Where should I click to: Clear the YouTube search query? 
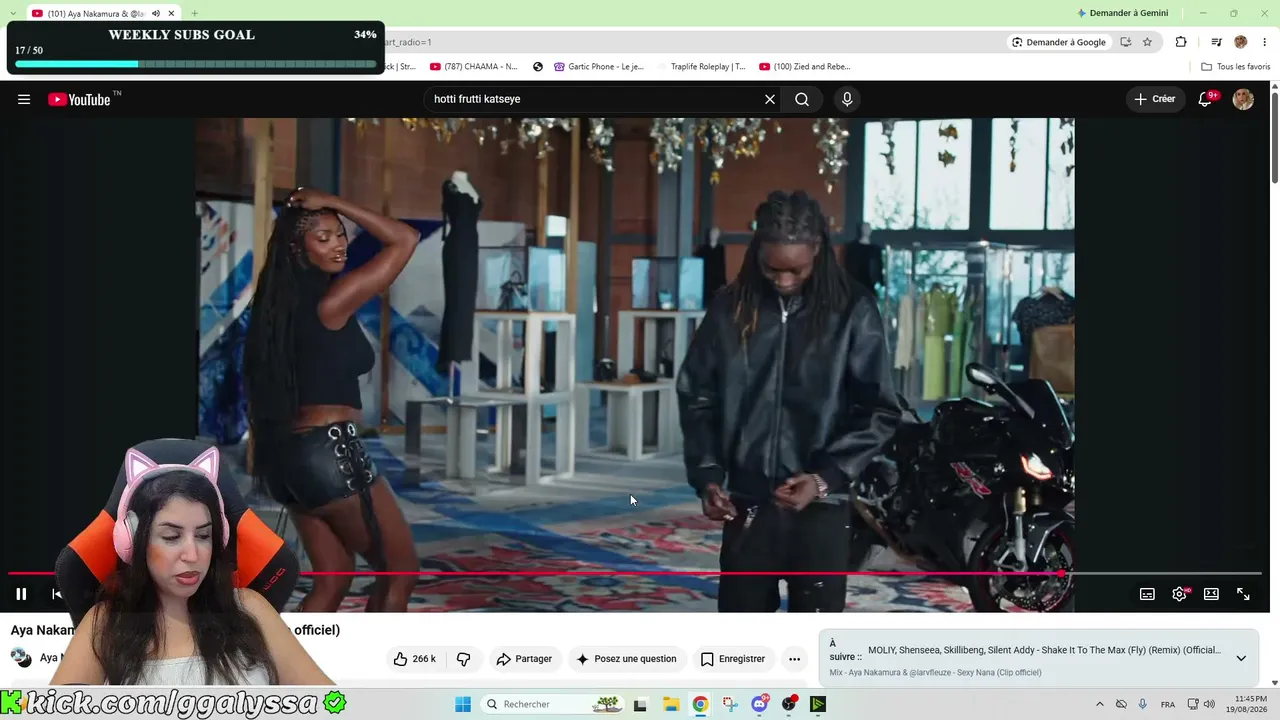point(770,99)
